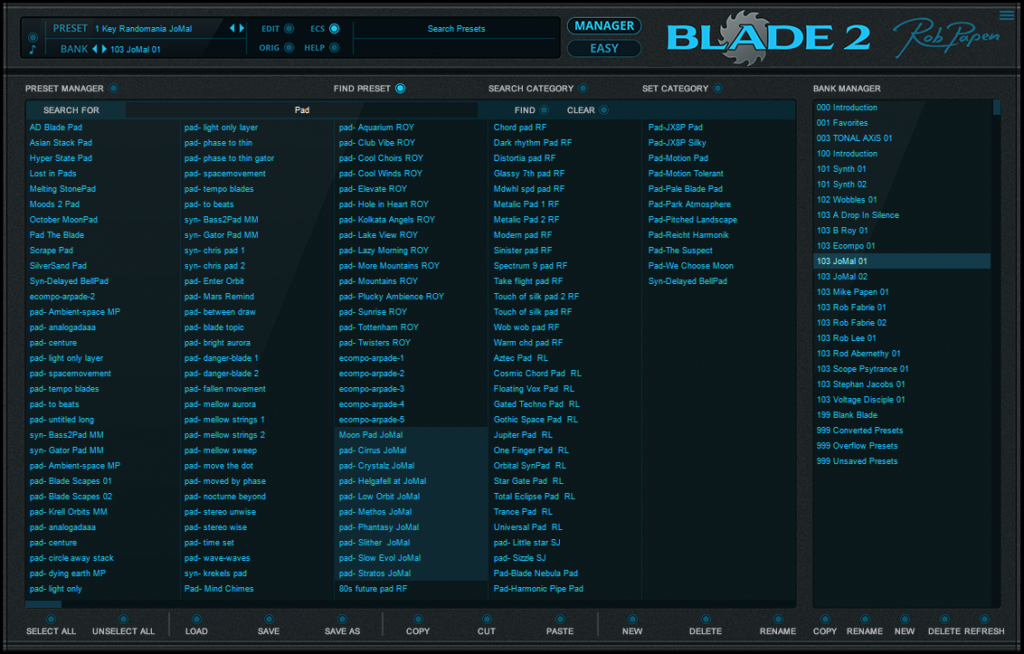Image resolution: width=1024 pixels, height=654 pixels.
Task: Select bank 001 Favorites
Action: [902, 123]
